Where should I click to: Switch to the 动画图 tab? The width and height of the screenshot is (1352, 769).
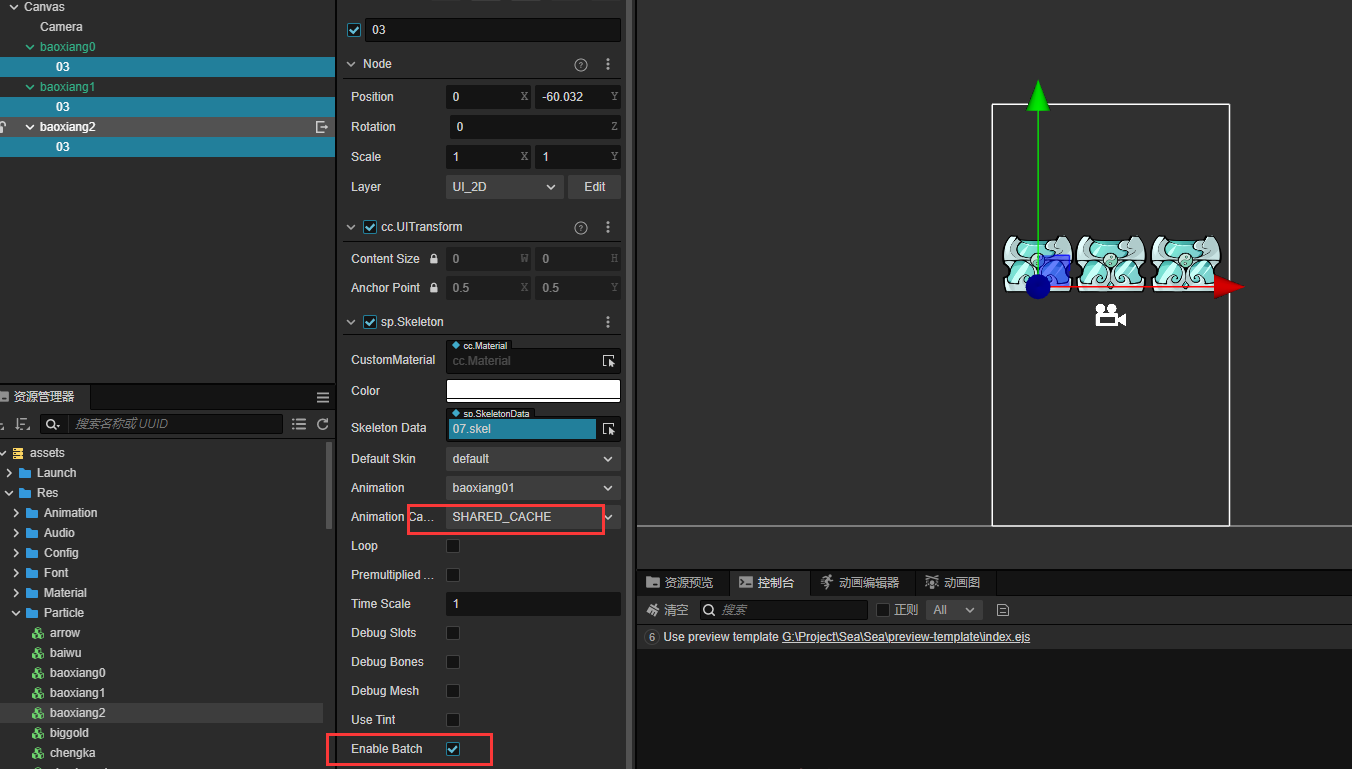(x=953, y=582)
